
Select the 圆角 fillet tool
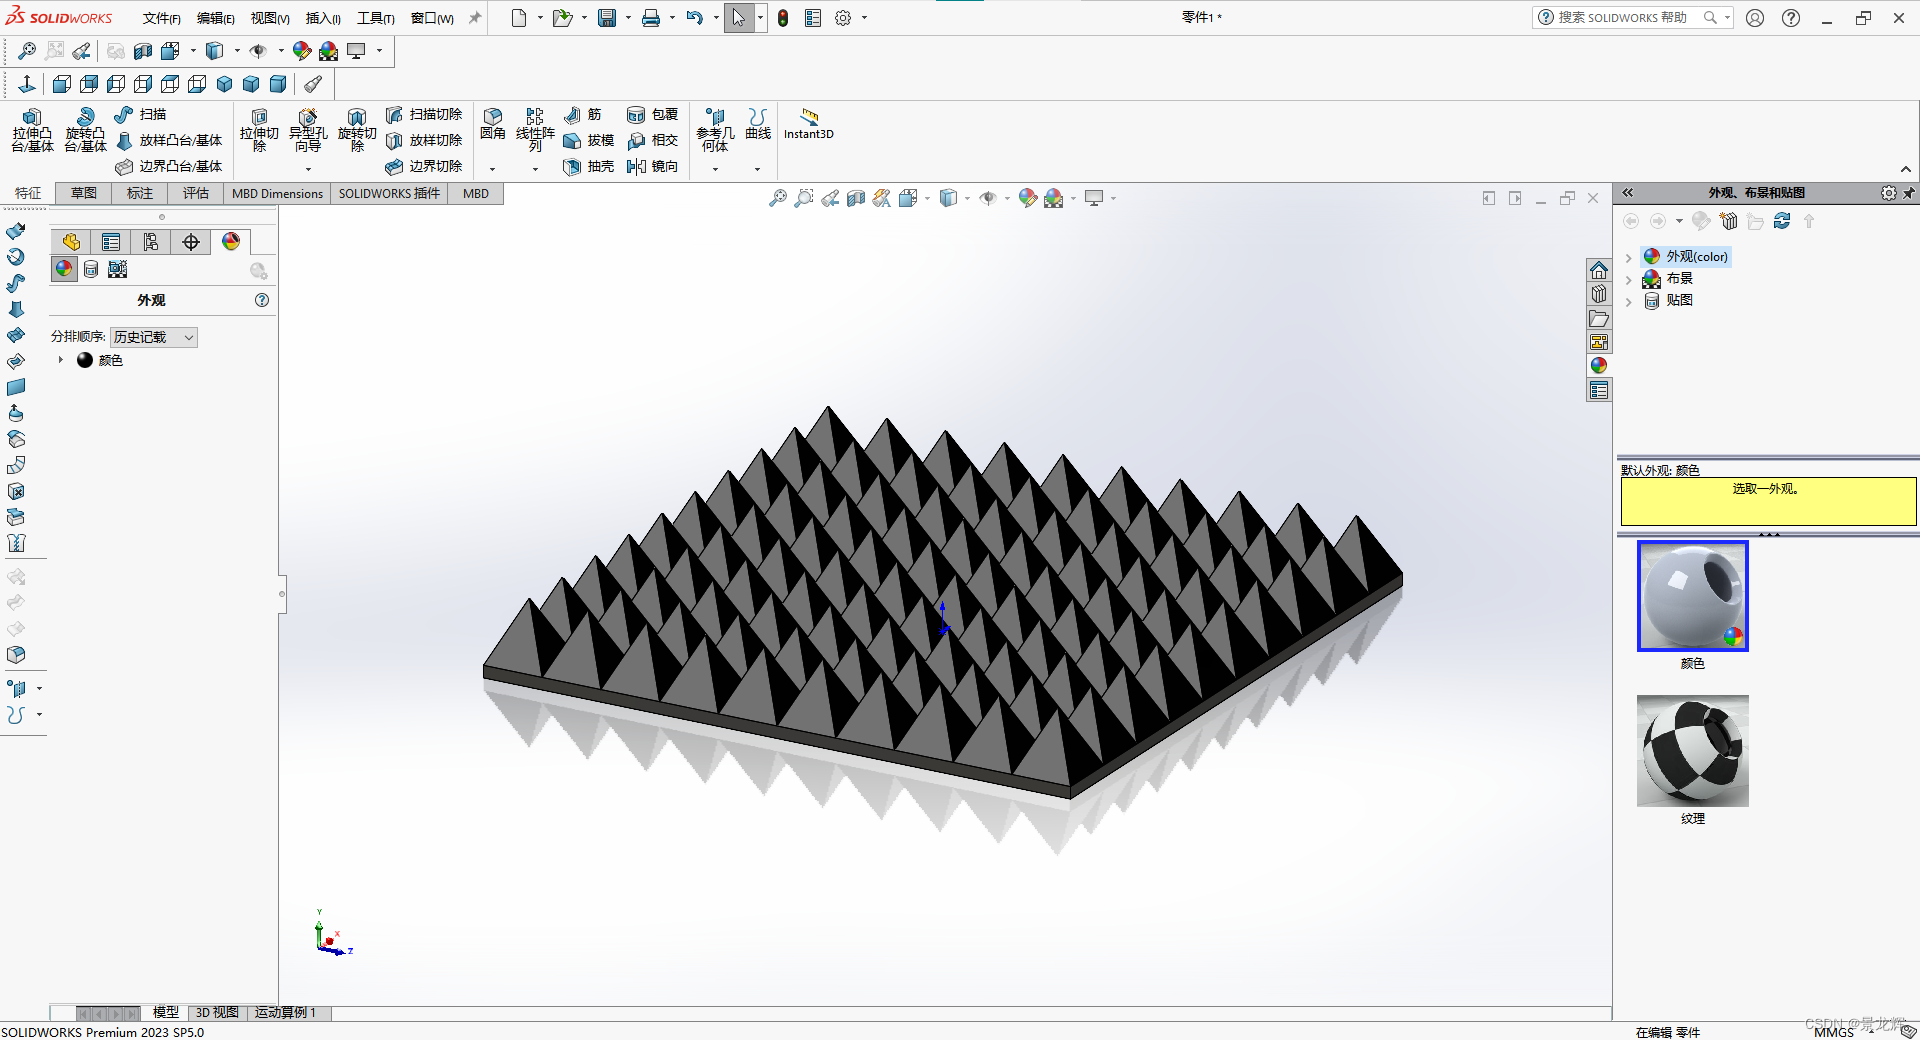pyautogui.click(x=492, y=127)
